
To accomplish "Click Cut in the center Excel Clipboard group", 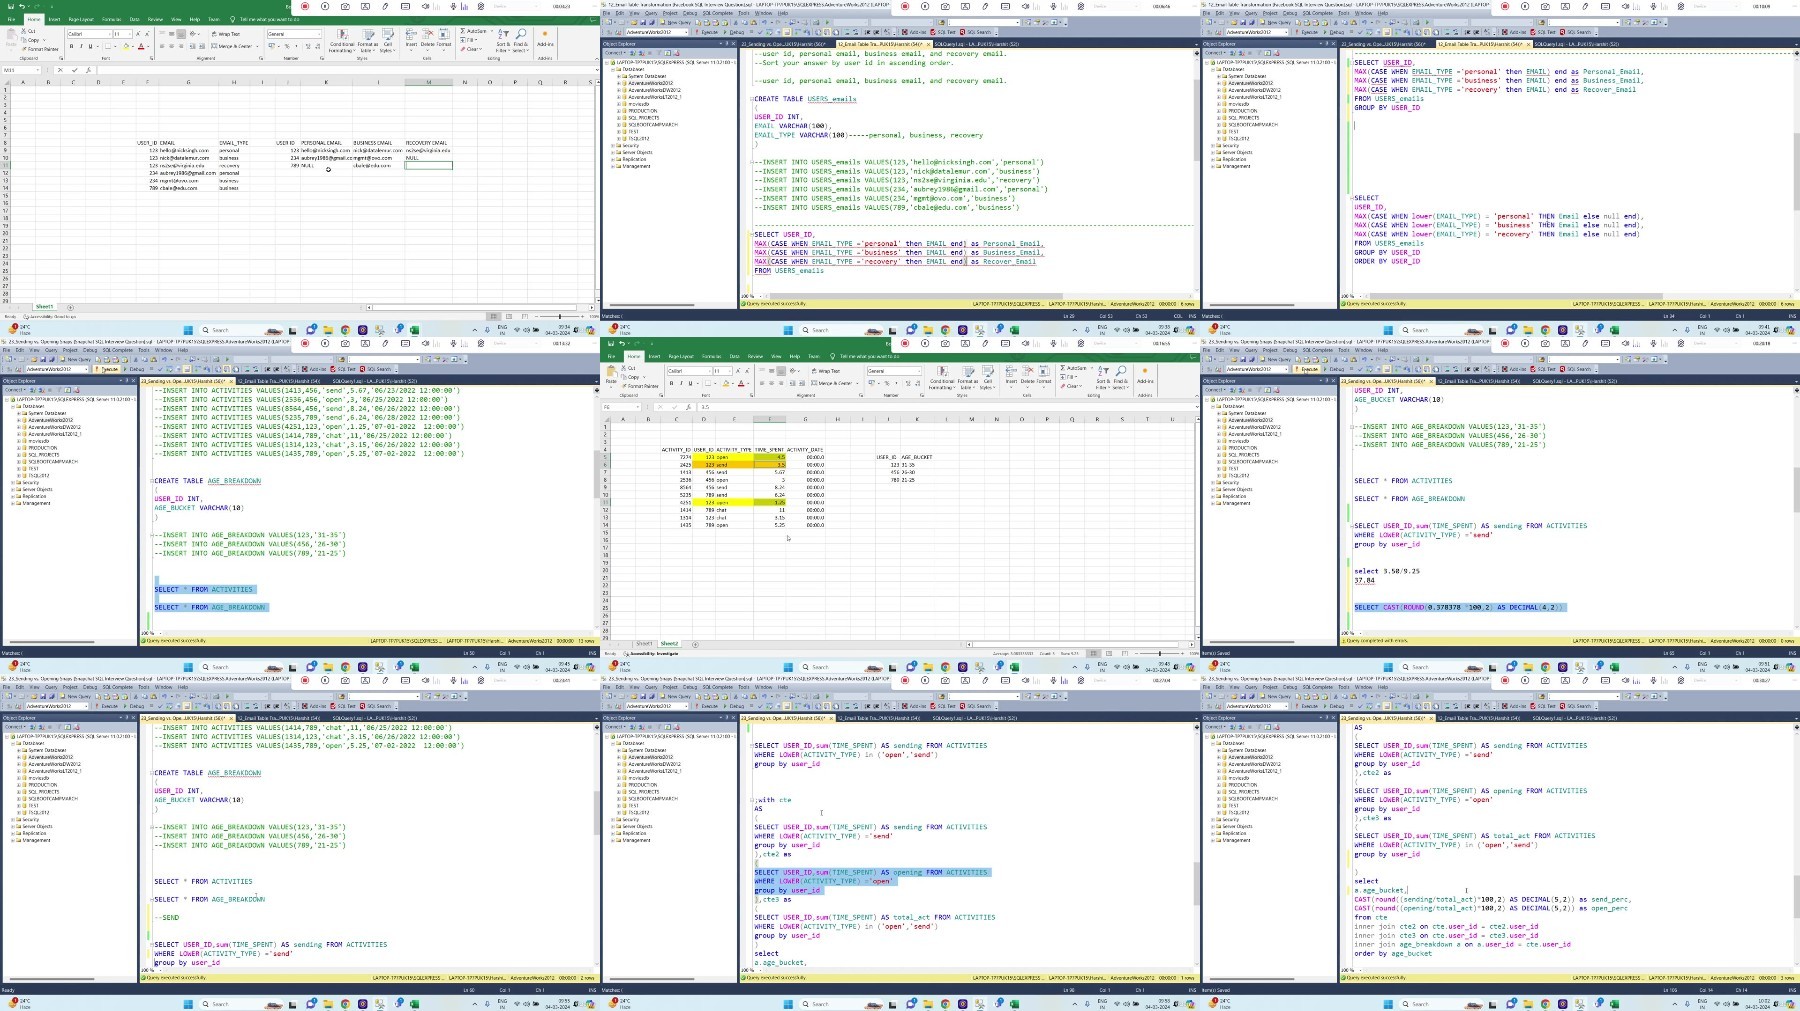I will pos(630,368).
